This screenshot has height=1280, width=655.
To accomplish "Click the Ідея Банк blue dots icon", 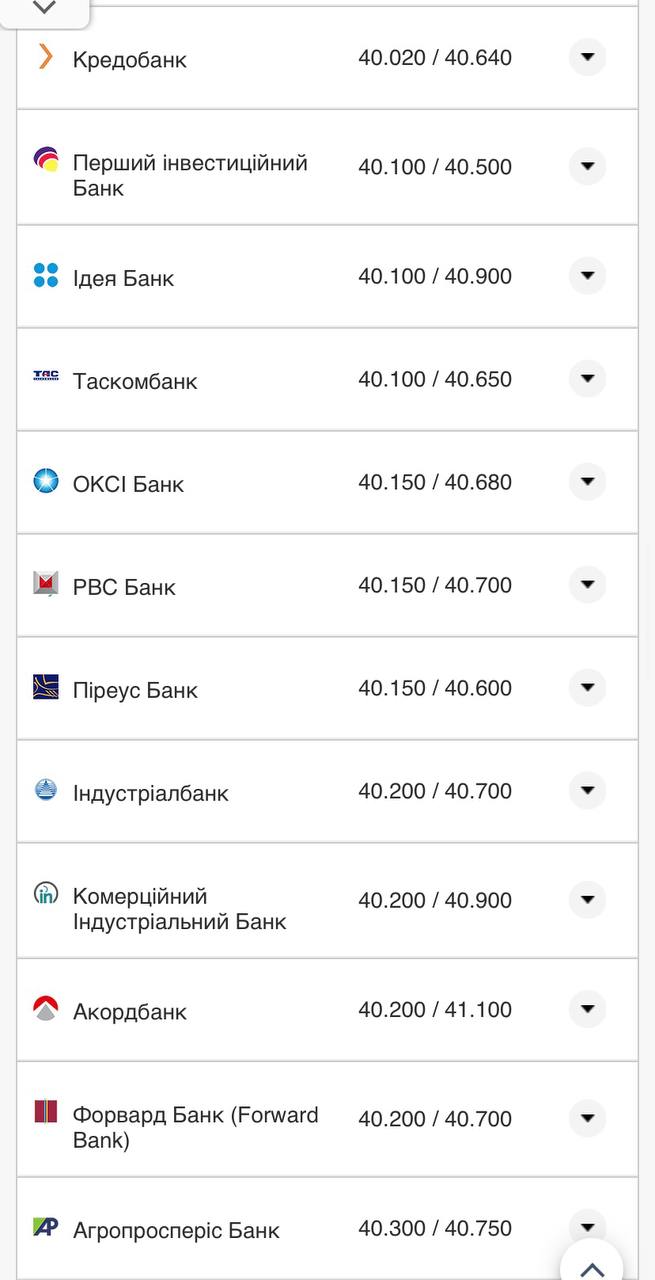I will (x=44, y=275).
